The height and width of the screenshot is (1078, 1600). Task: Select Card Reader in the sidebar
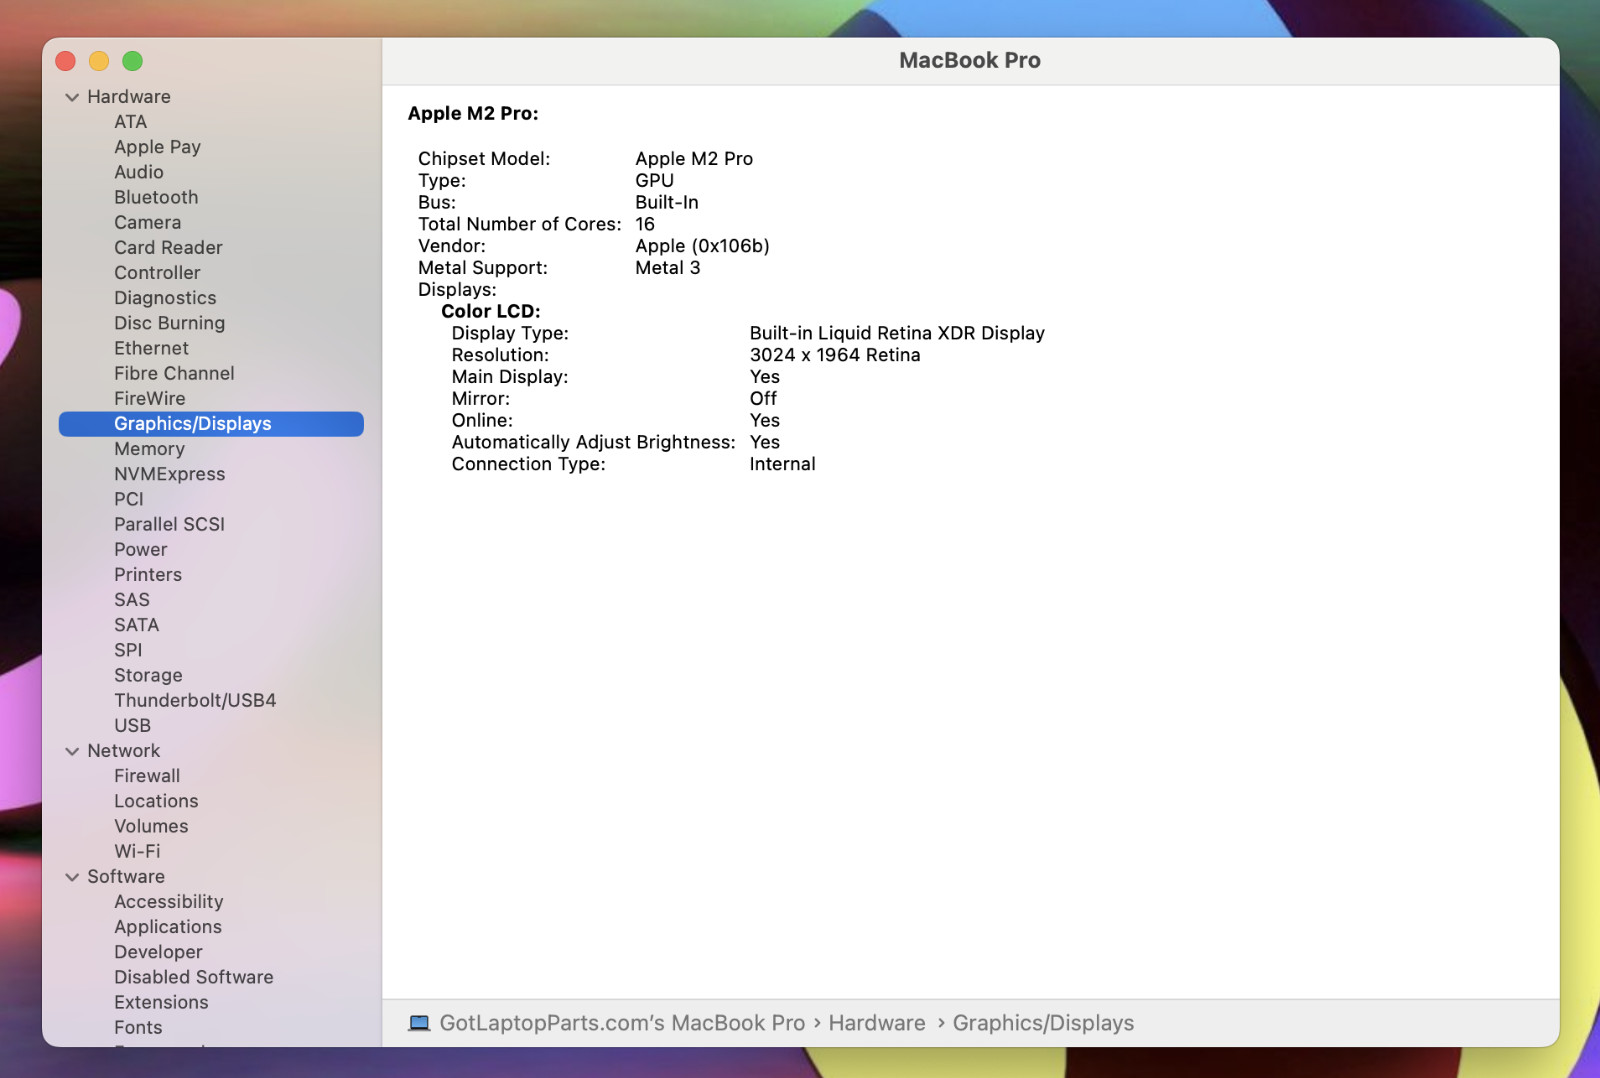pos(168,247)
